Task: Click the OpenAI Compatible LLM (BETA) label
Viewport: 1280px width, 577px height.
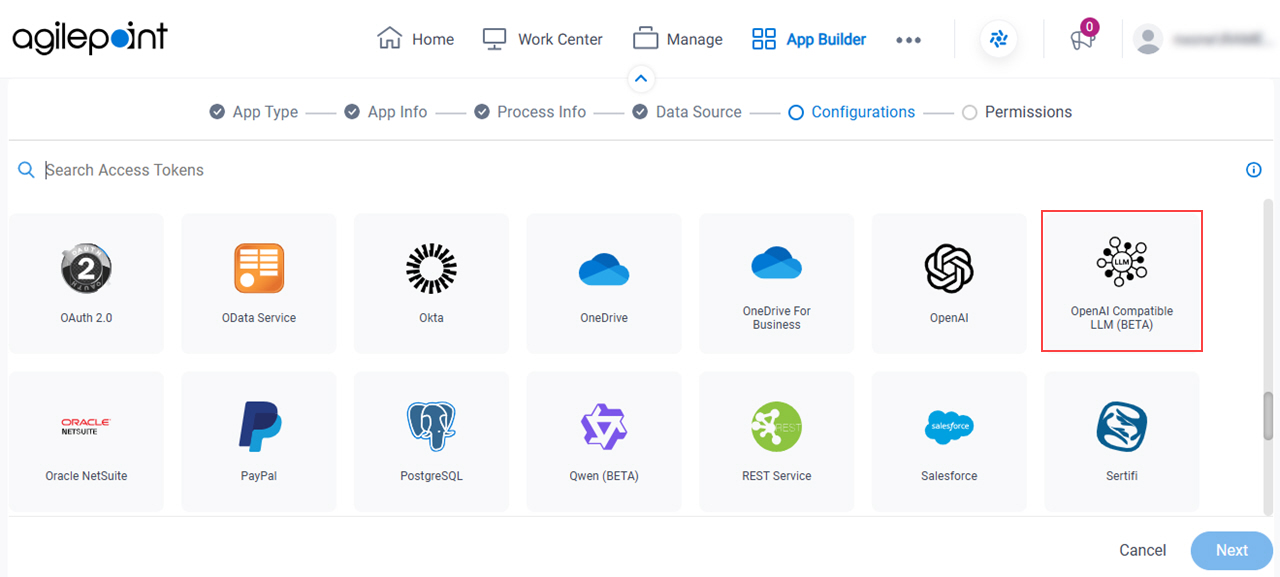Action: pos(1122,318)
